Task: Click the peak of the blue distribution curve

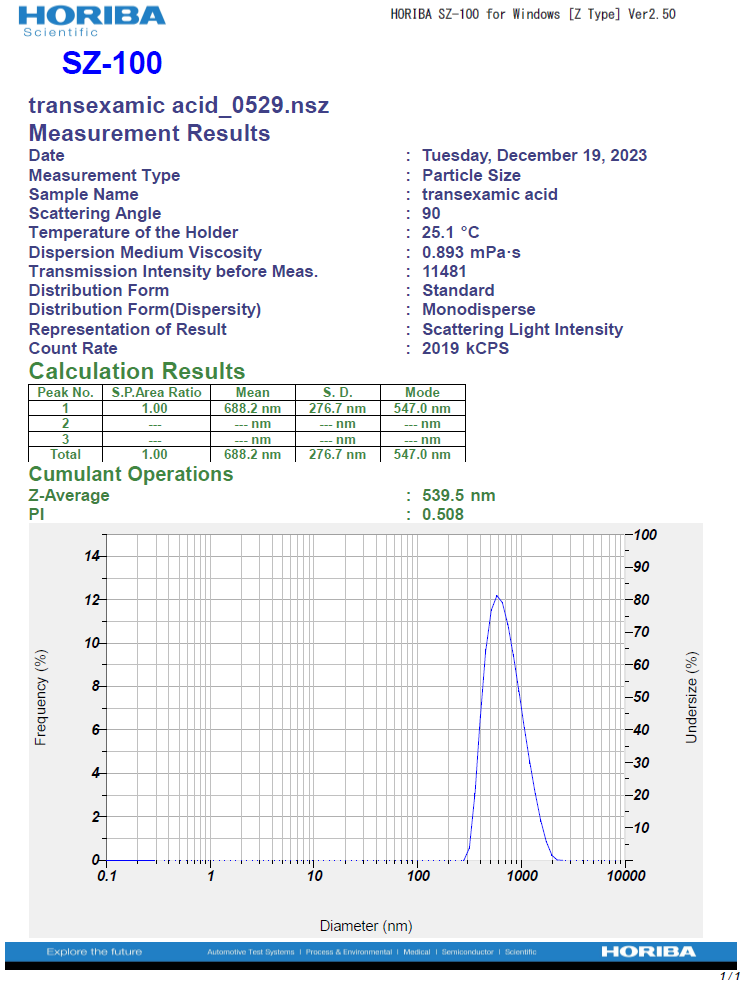Action: [497, 595]
